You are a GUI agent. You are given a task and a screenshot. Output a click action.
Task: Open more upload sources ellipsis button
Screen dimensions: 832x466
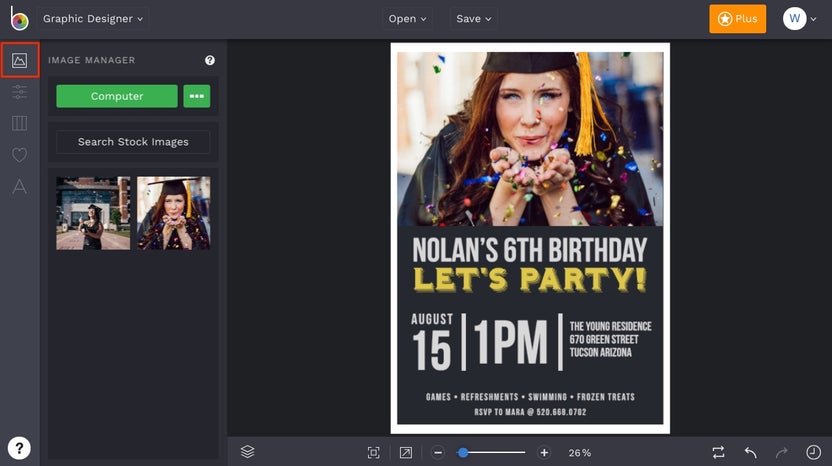[x=197, y=96]
